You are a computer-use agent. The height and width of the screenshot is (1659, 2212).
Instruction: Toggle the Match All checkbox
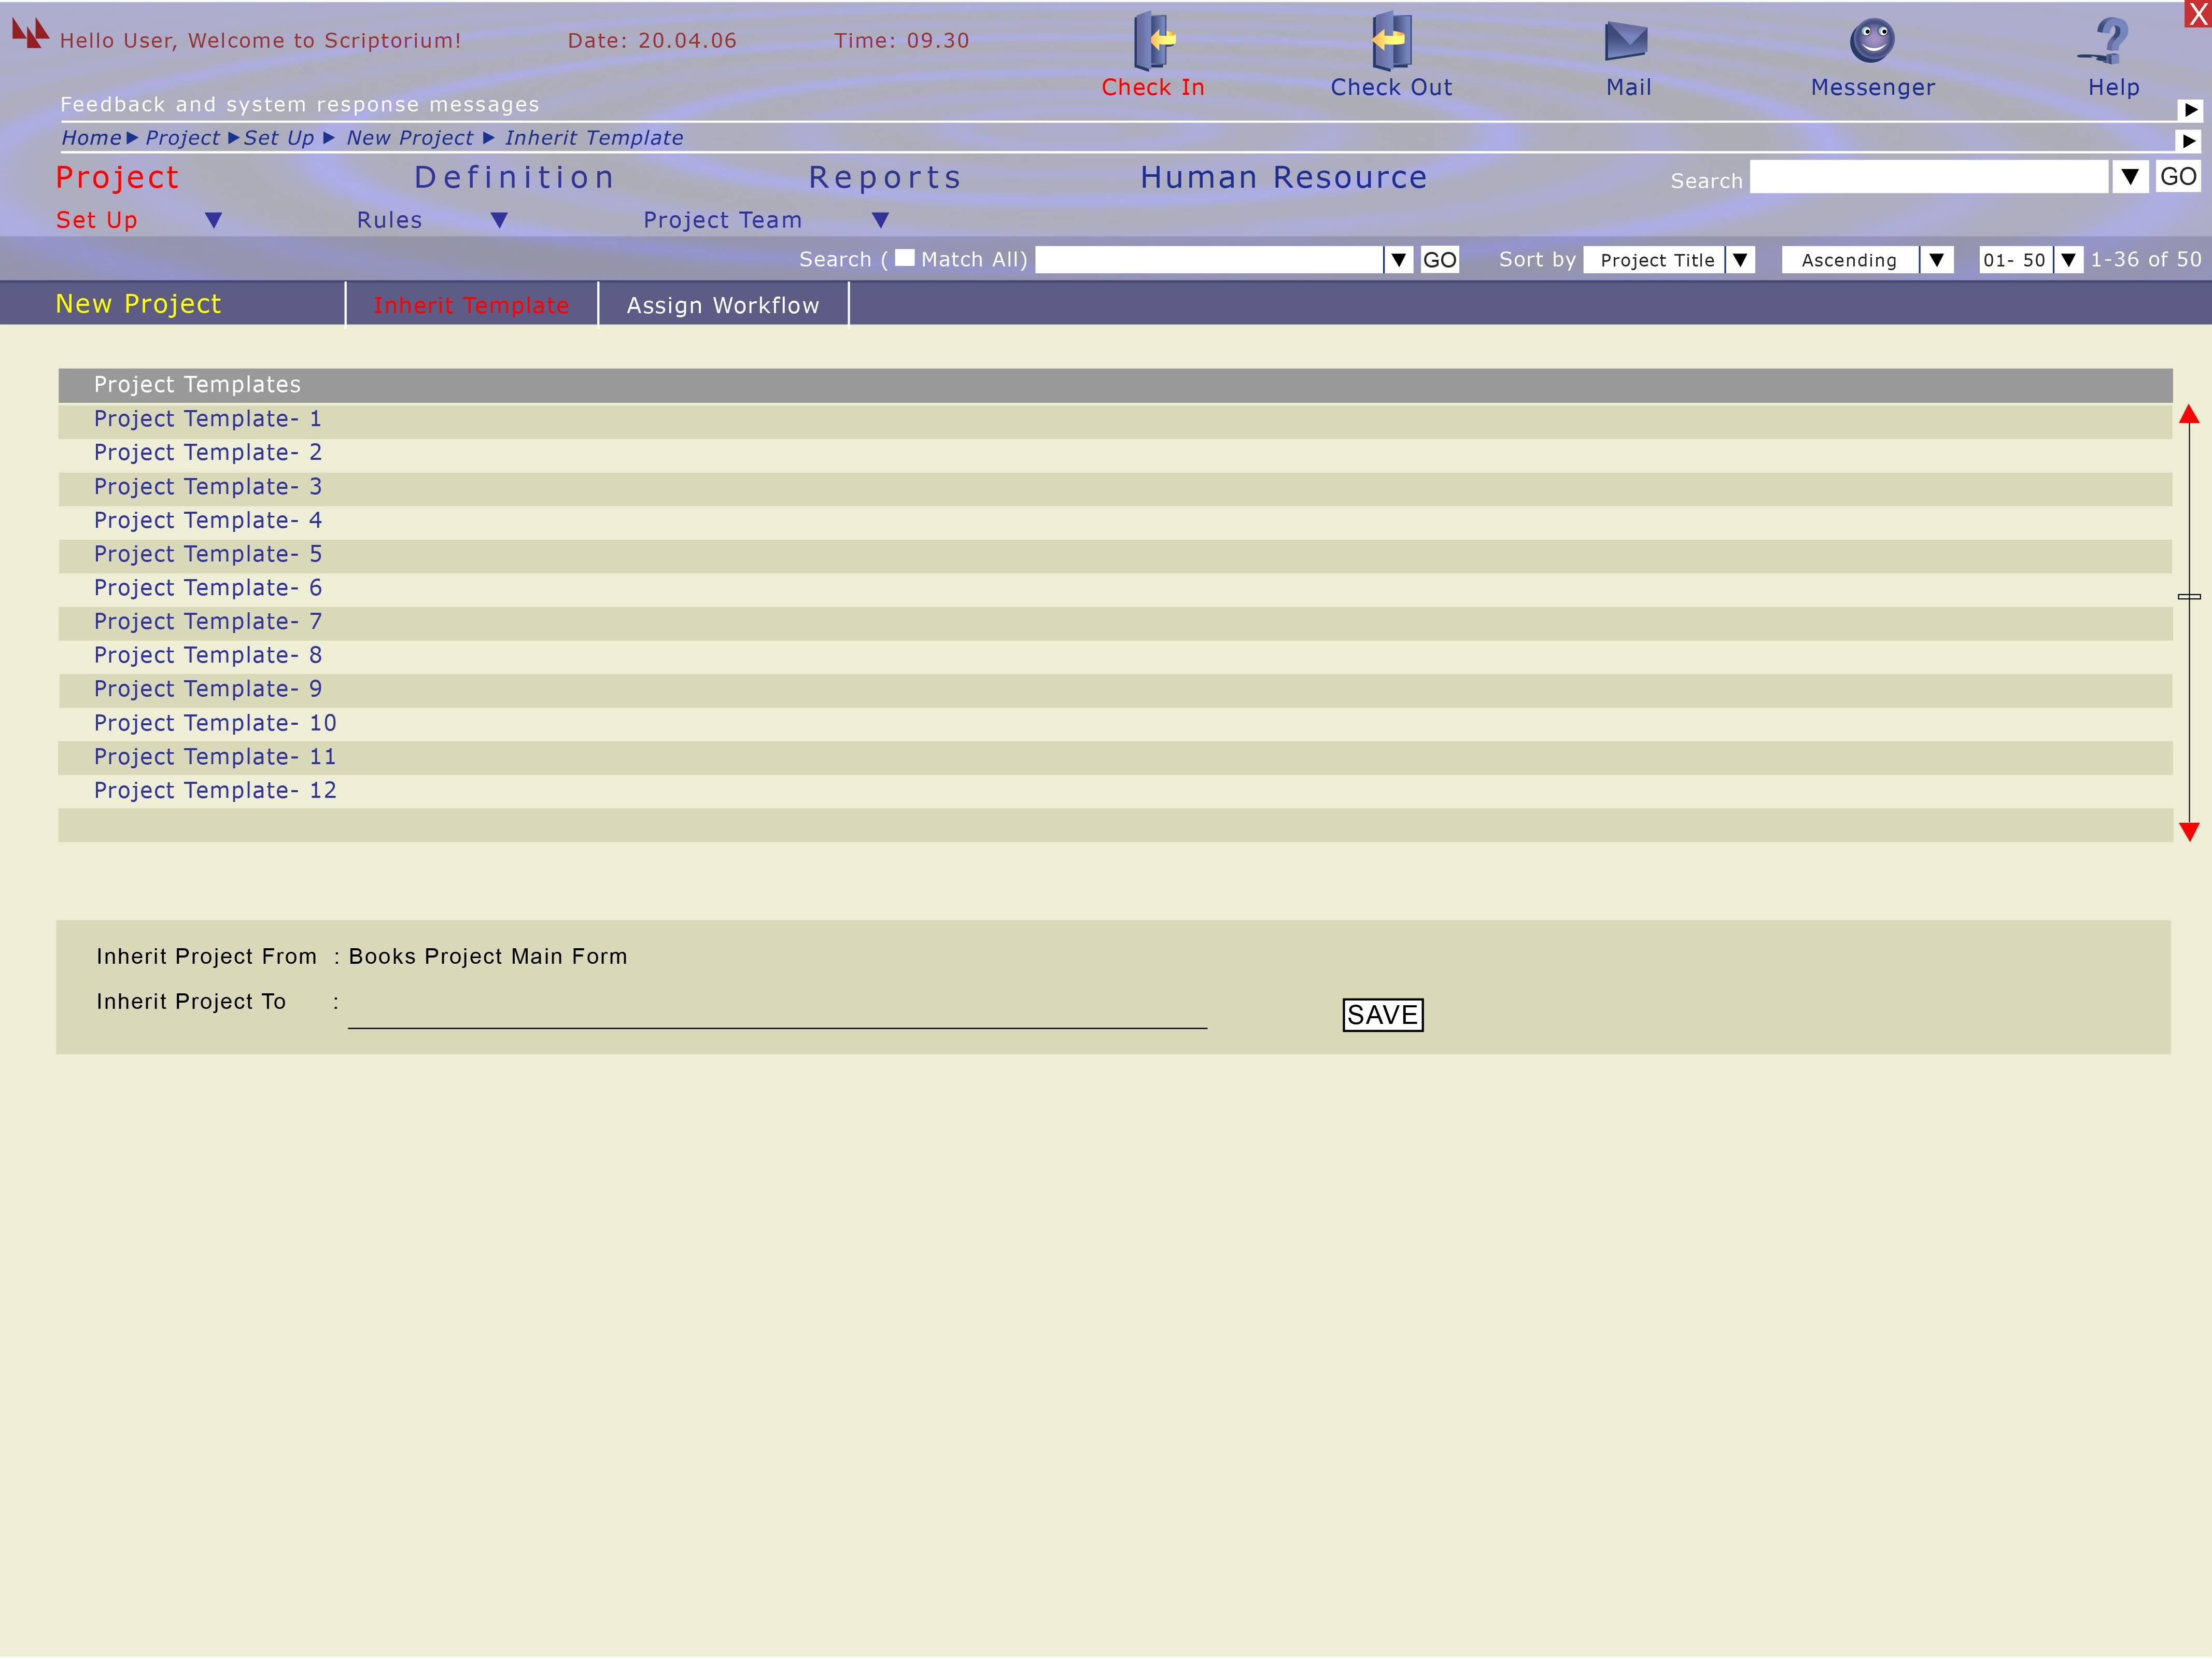coord(904,258)
